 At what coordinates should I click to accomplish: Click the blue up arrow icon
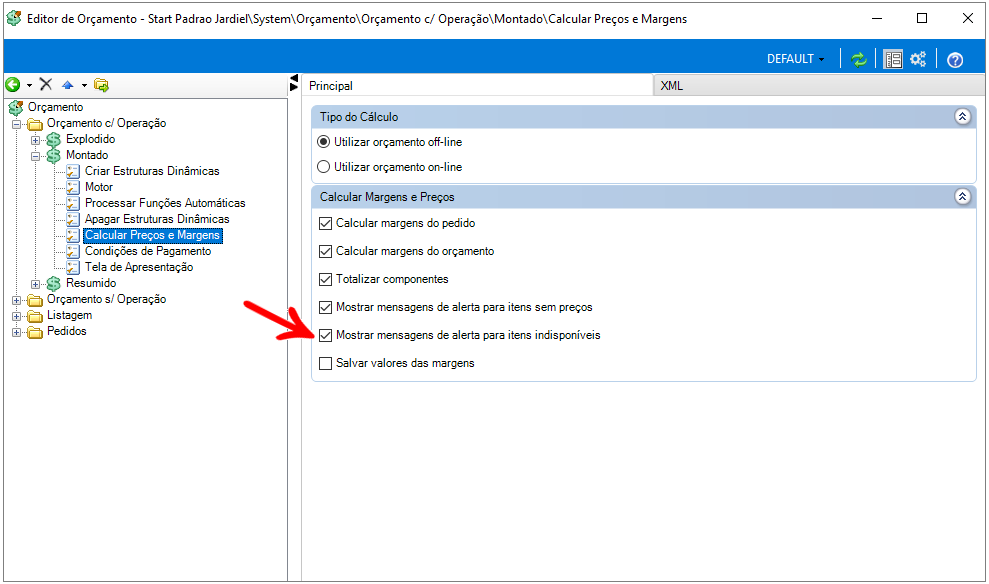click(68, 85)
